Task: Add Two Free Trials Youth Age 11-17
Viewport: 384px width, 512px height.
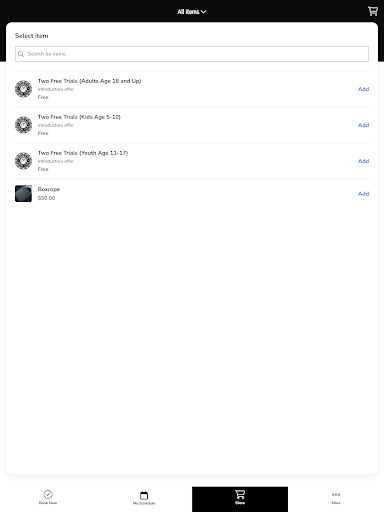Action: tap(363, 161)
